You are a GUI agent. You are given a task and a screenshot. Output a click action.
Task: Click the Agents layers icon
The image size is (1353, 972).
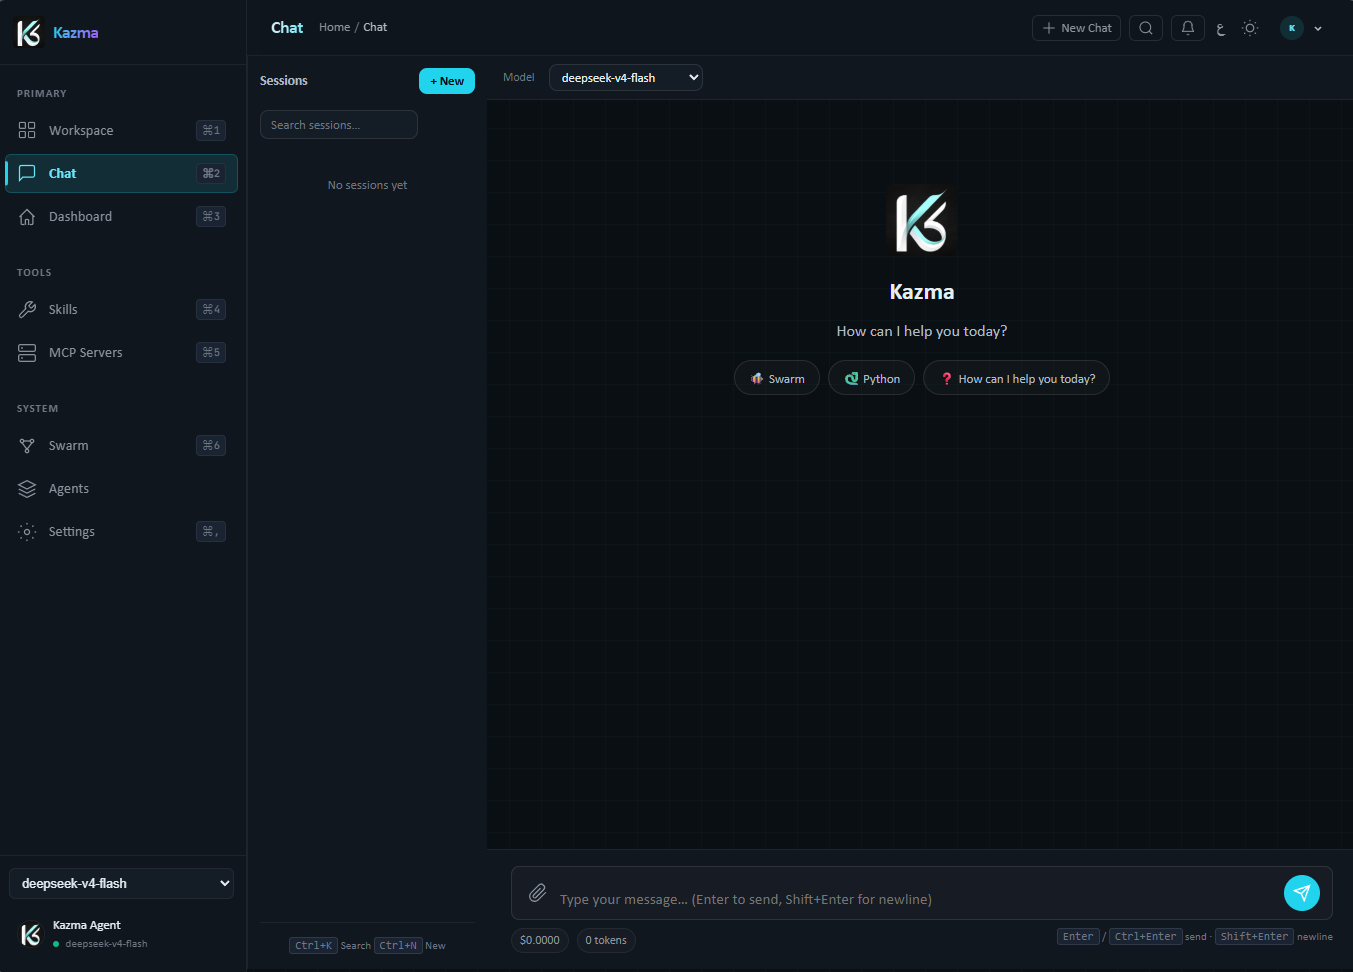27,488
